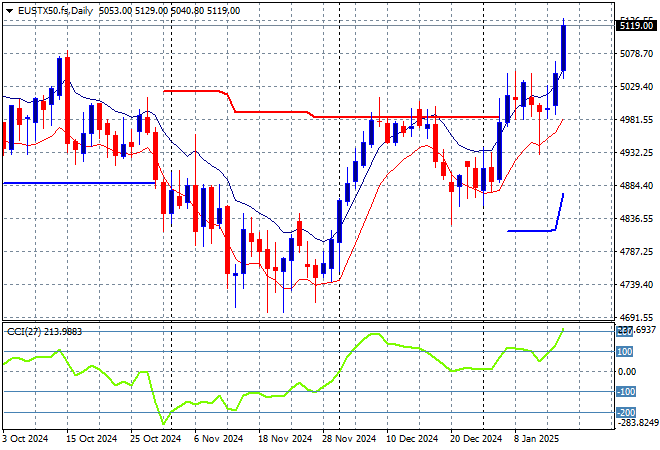Select the 3 Oct 2024 date label
The width and height of the screenshot is (660, 450).
click(x=24, y=439)
